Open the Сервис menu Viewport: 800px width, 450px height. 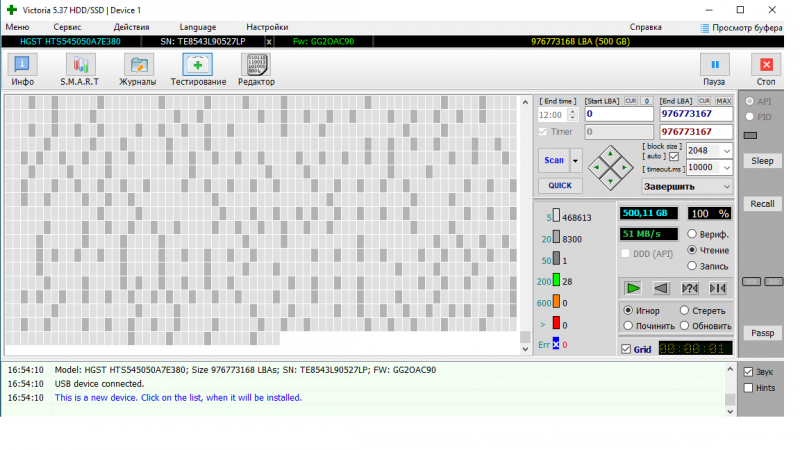coord(68,27)
